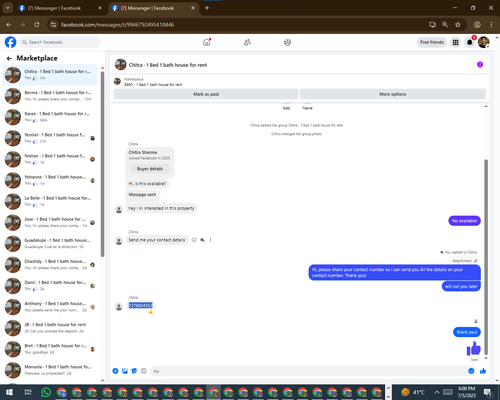Image resolution: width=500 pixels, height=400 pixels.
Task: Open the Manuela conversation
Action: tap(50, 370)
